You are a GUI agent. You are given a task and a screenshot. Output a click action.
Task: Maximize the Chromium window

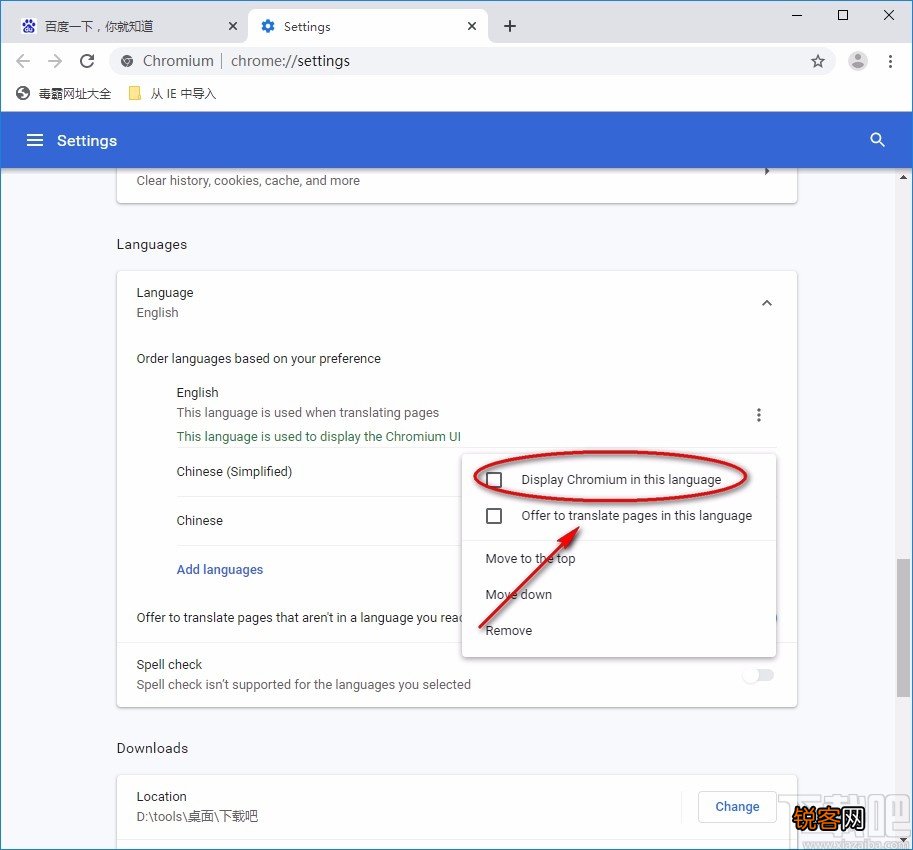842,15
